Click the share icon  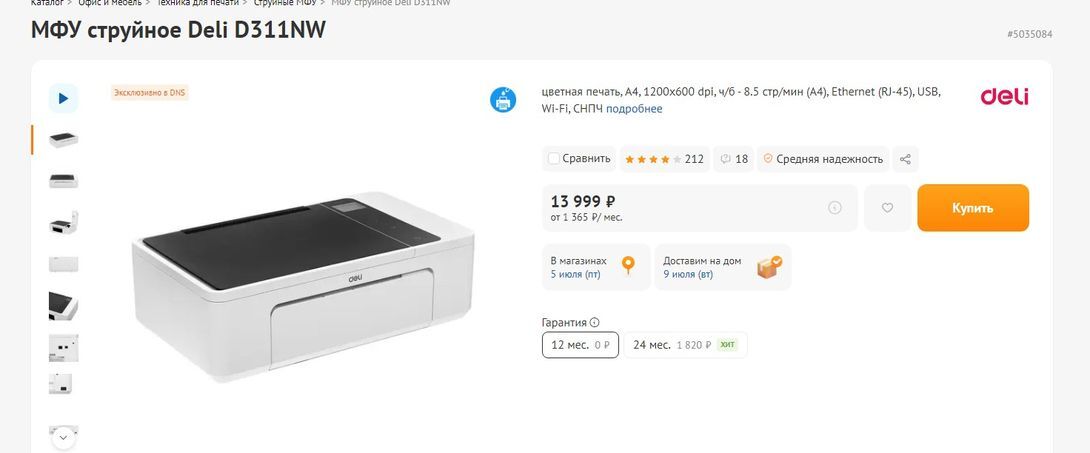[x=905, y=159]
